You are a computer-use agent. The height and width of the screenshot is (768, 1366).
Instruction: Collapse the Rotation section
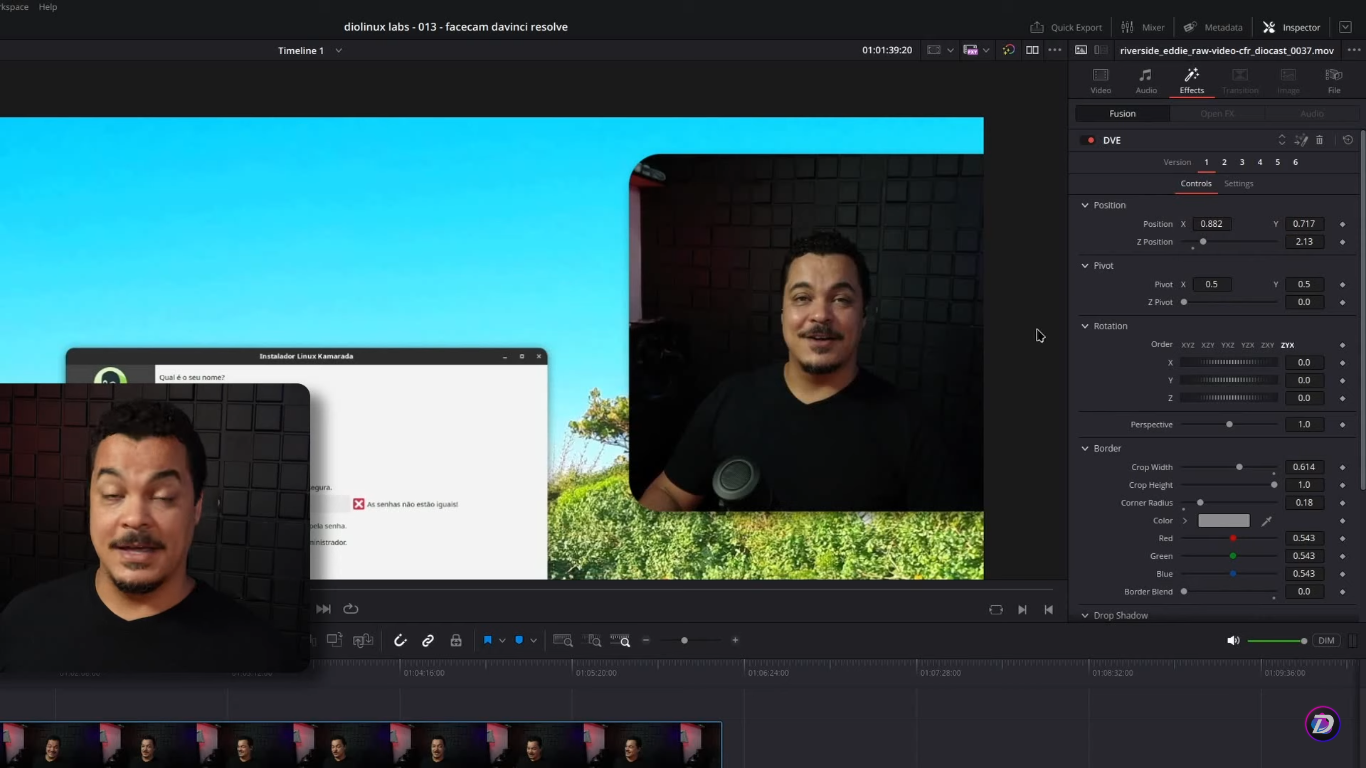coord(1085,326)
